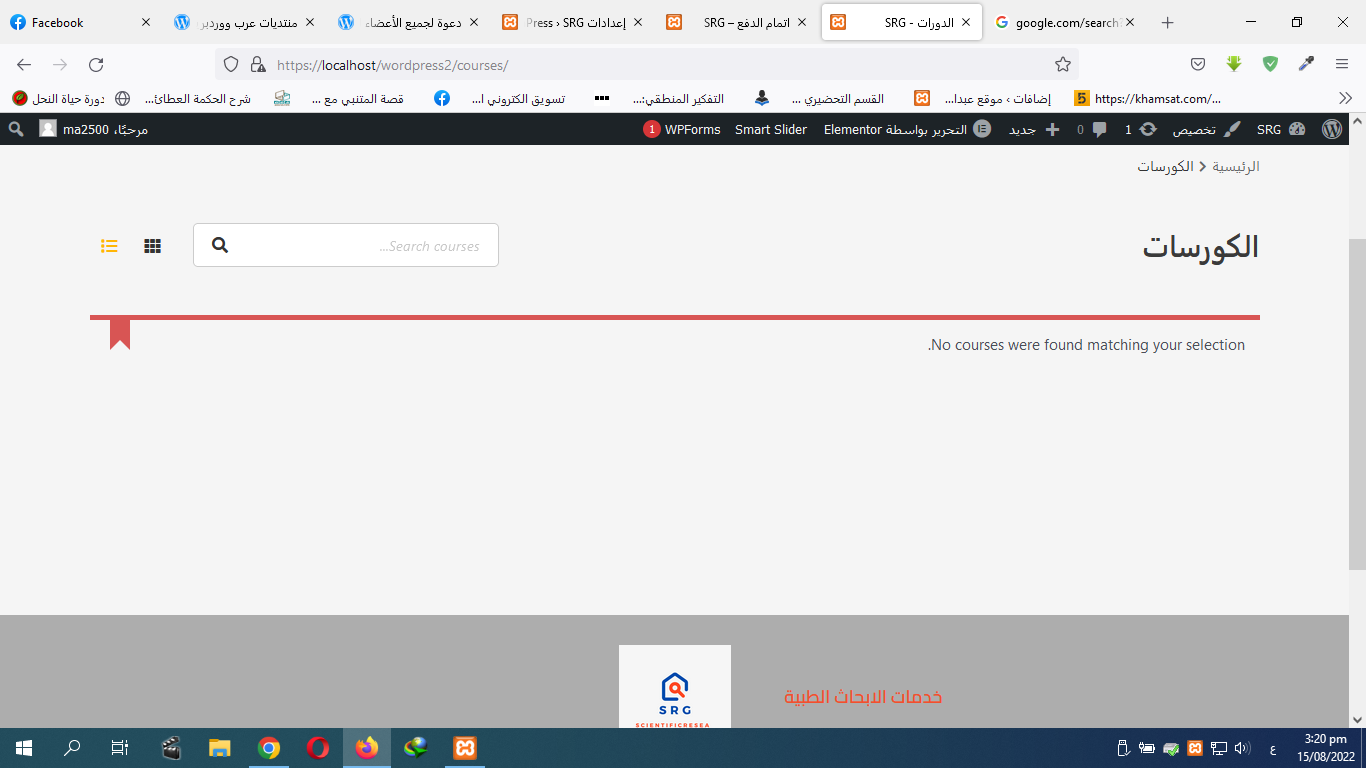The height and width of the screenshot is (768, 1366).
Task: Click the browser forward arrow
Action: coord(60,64)
